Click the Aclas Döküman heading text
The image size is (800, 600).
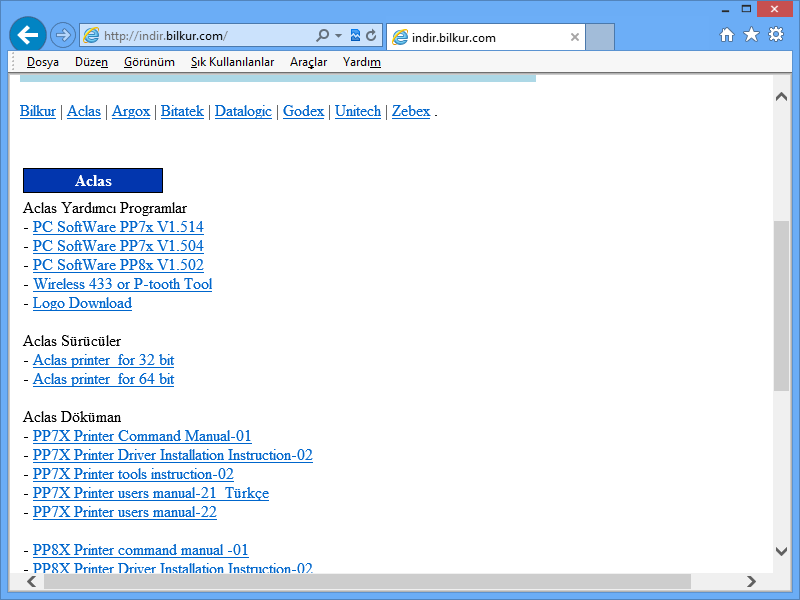click(x=72, y=417)
